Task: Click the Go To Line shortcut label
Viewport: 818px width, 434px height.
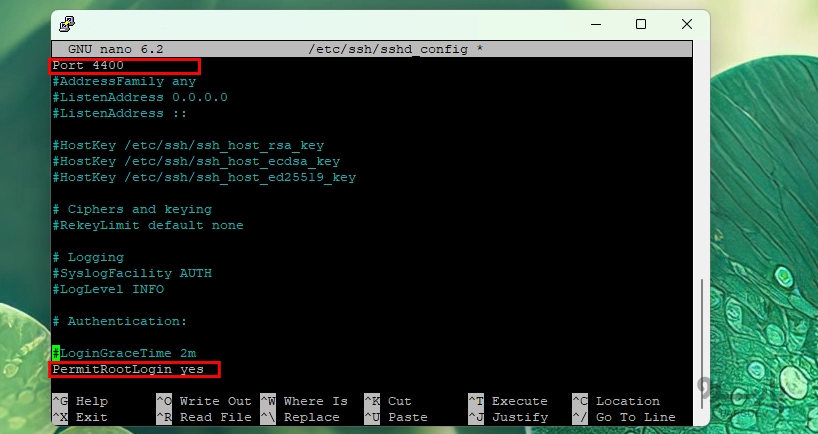Action: [x=635, y=417]
